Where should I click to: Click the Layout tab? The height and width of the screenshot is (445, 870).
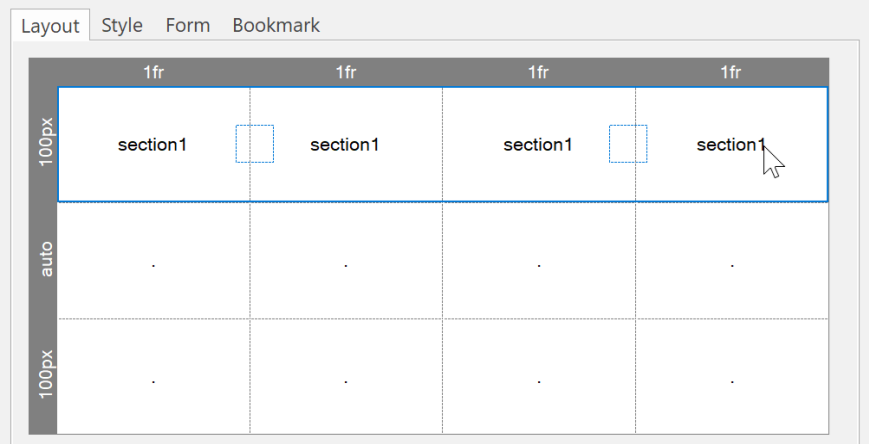[50, 26]
